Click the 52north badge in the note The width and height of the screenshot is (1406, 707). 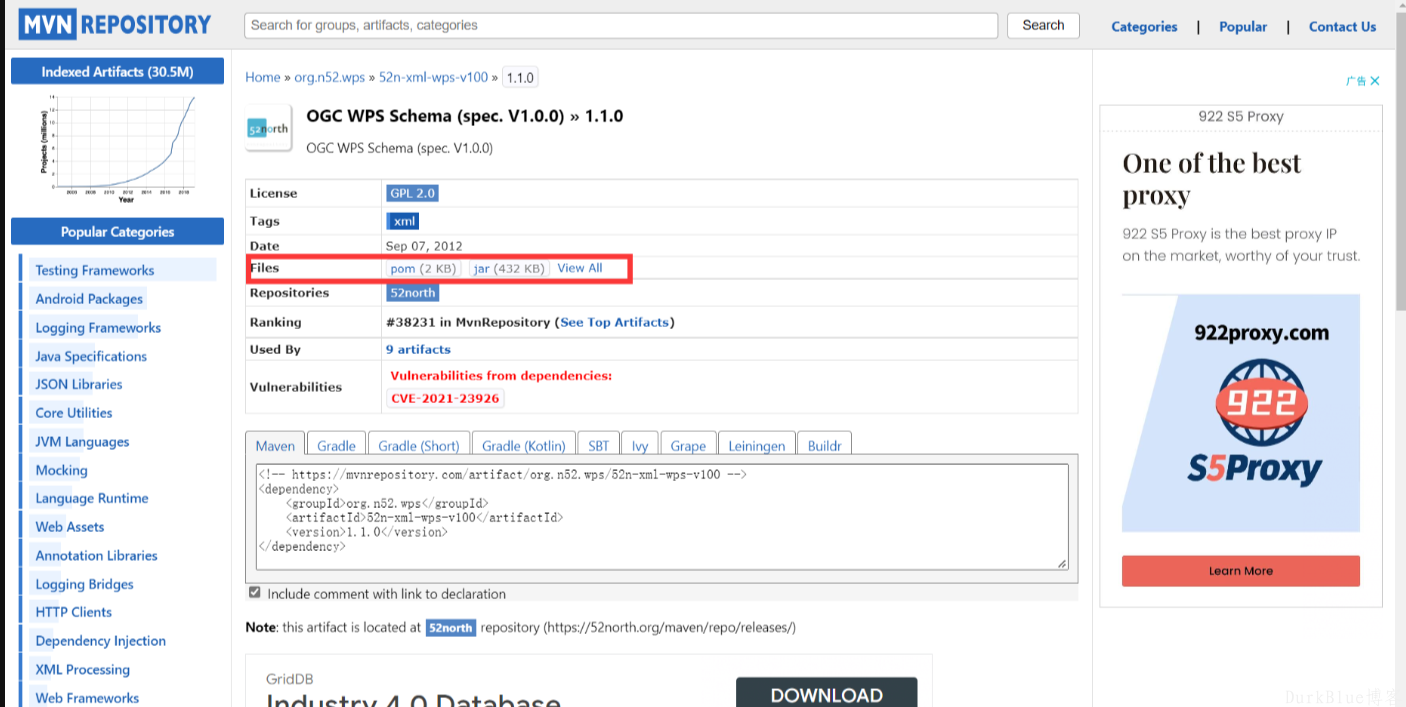coord(450,628)
